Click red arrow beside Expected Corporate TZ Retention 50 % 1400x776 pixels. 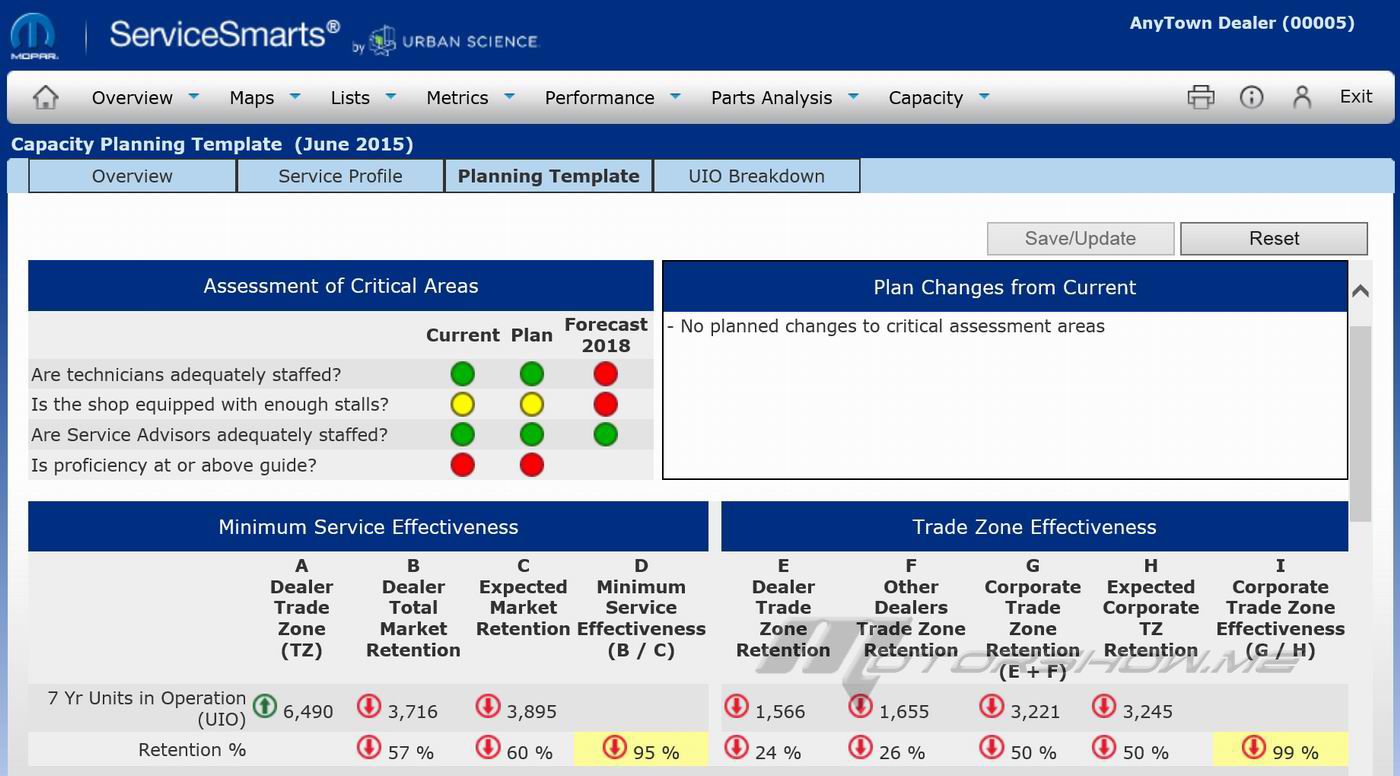tap(1104, 747)
